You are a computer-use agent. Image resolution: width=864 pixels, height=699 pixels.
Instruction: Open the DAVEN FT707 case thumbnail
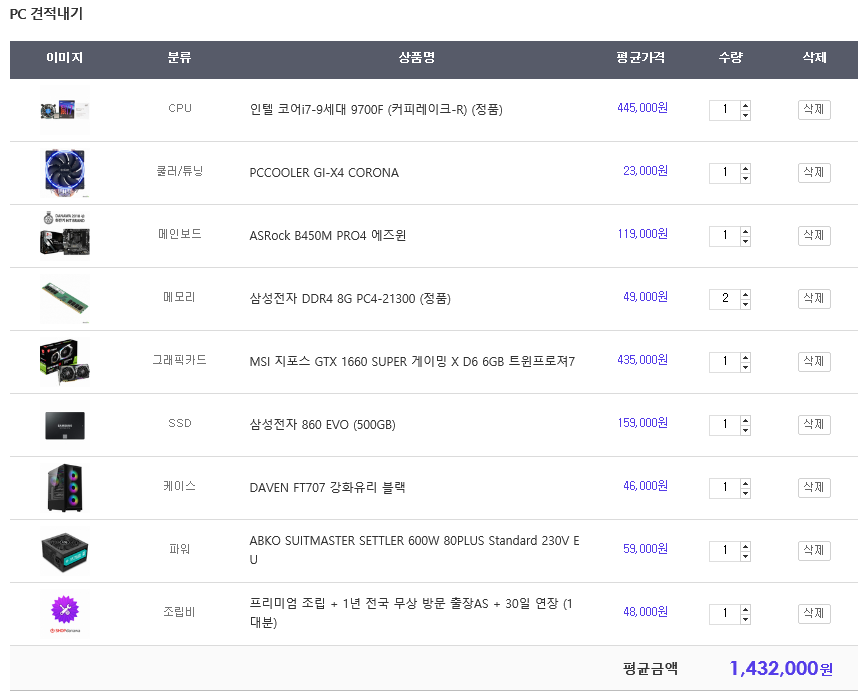click(64, 488)
